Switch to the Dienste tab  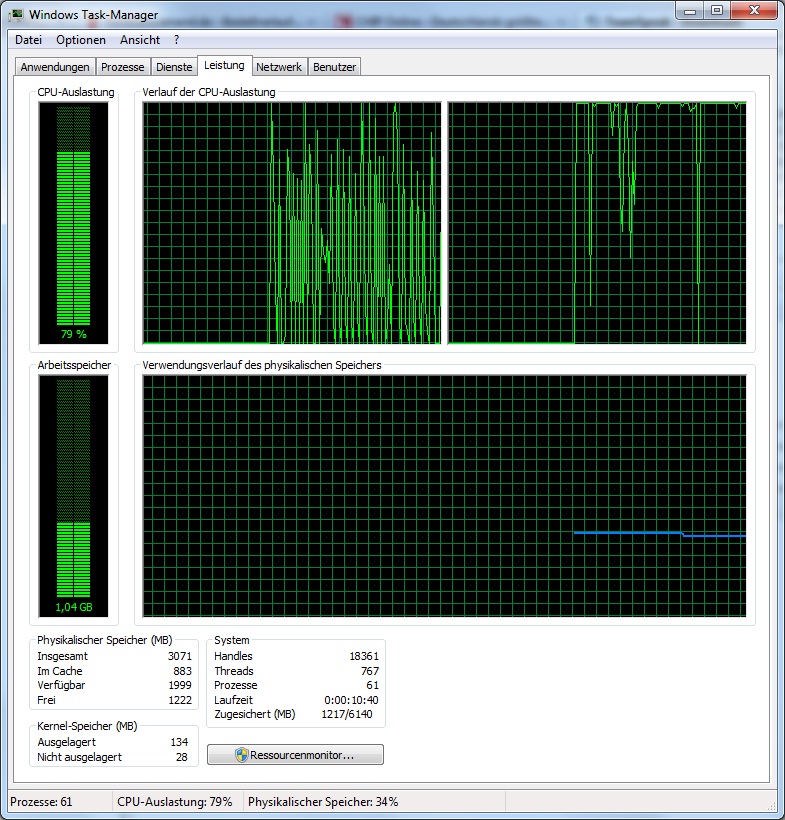tap(174, 67)
